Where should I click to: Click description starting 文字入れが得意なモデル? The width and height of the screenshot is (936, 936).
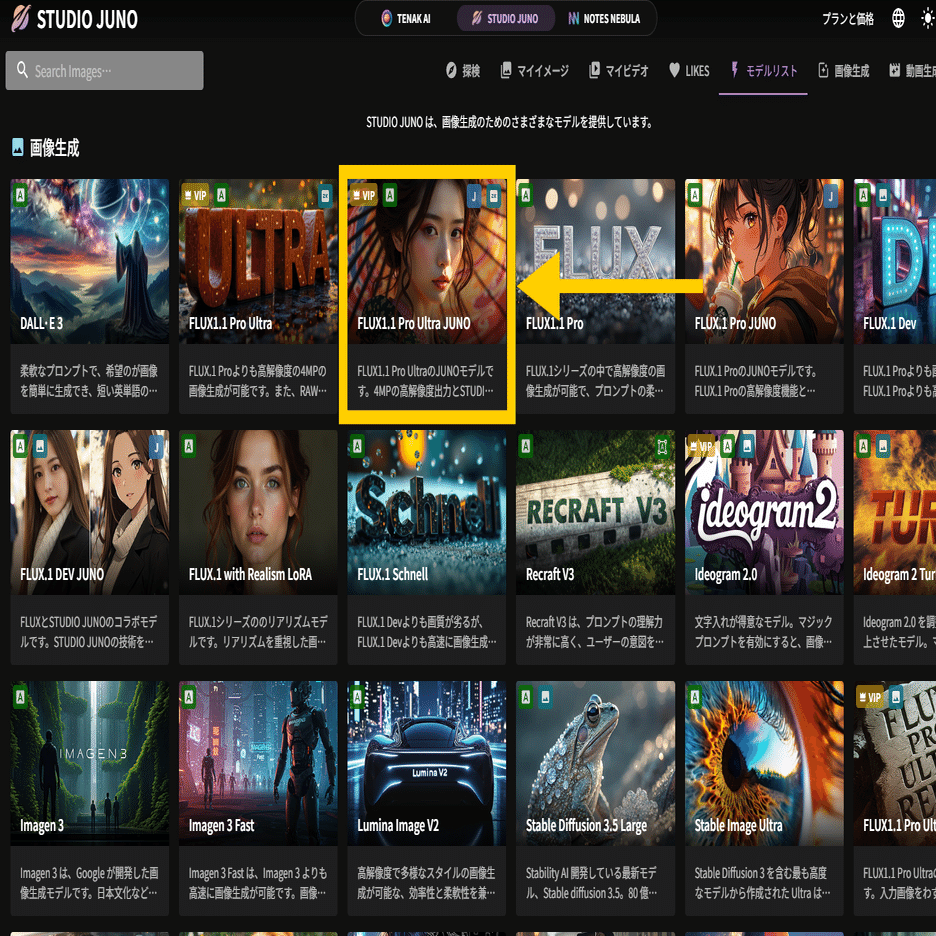[x=763, y=632]
